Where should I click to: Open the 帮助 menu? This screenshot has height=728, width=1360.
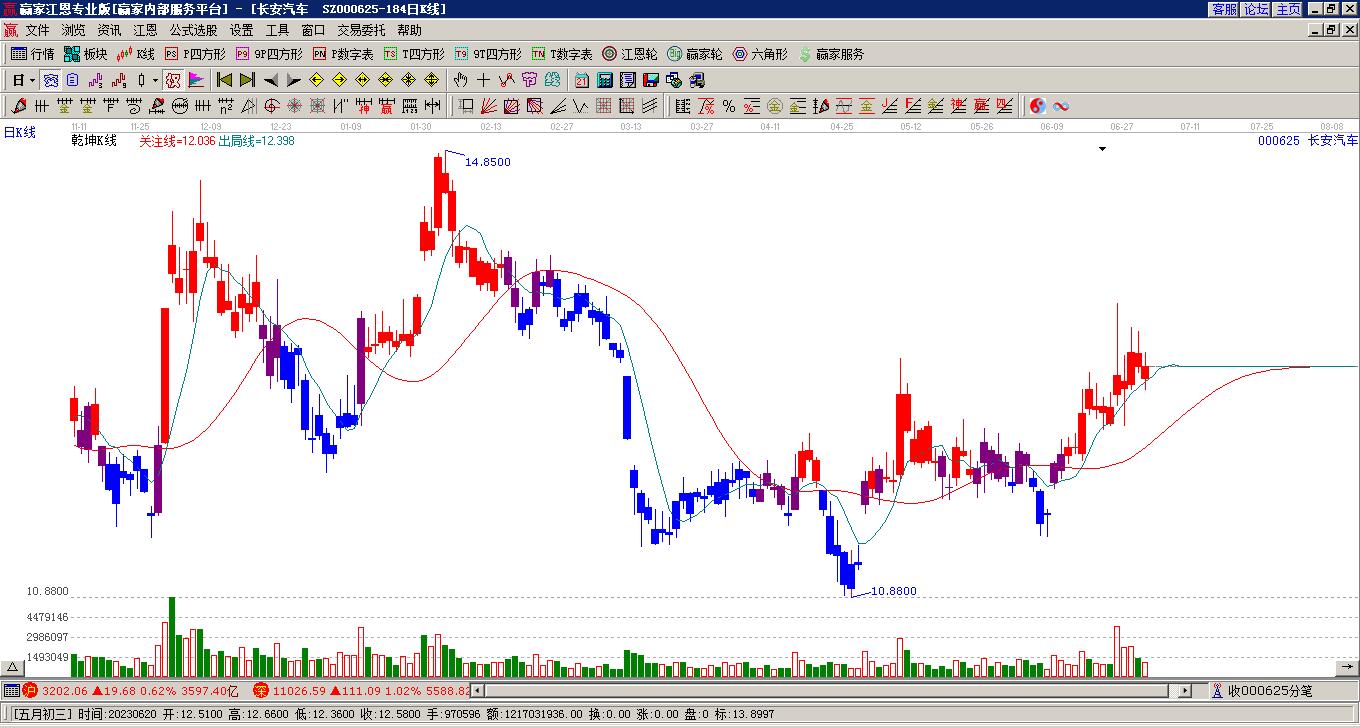409,30
